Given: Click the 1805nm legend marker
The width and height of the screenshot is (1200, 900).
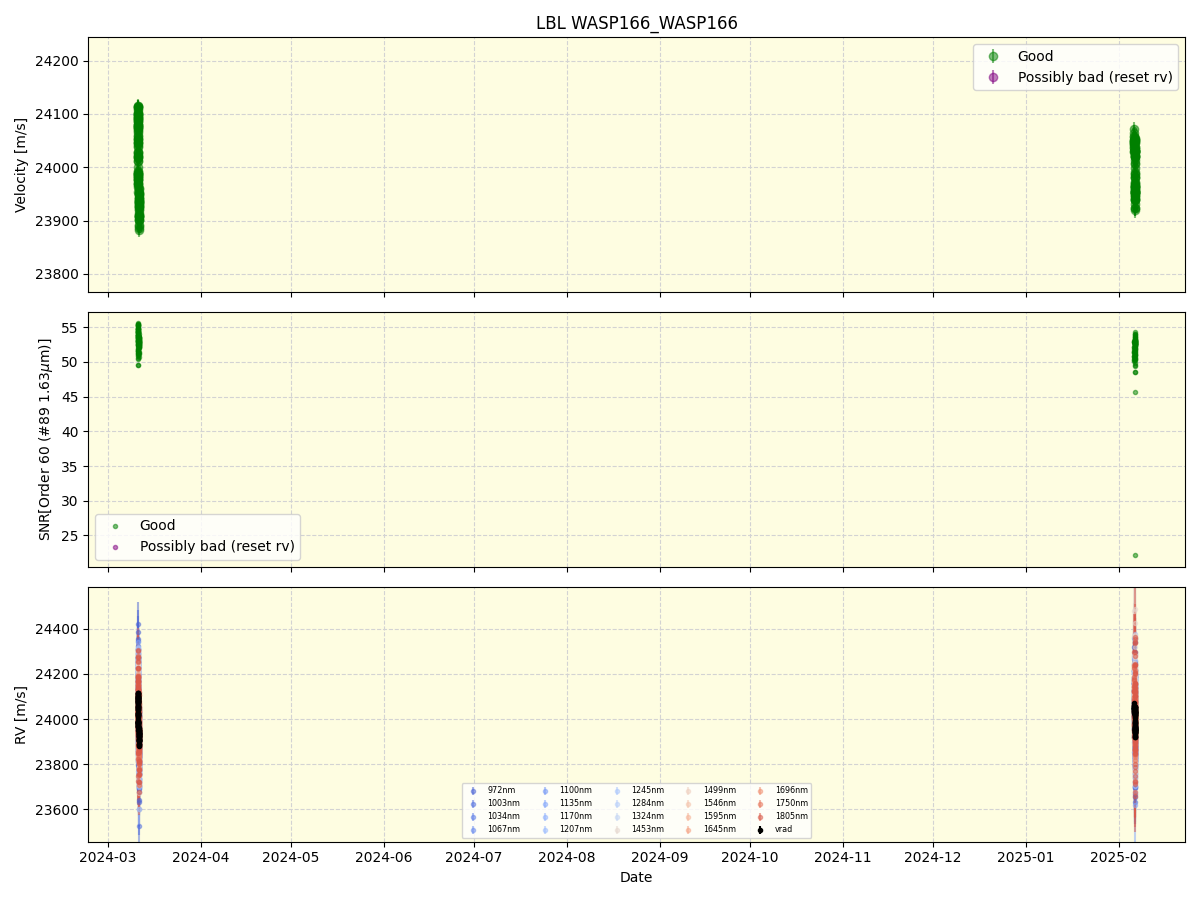Looking at the screenshot, I should tap(760, 817).
